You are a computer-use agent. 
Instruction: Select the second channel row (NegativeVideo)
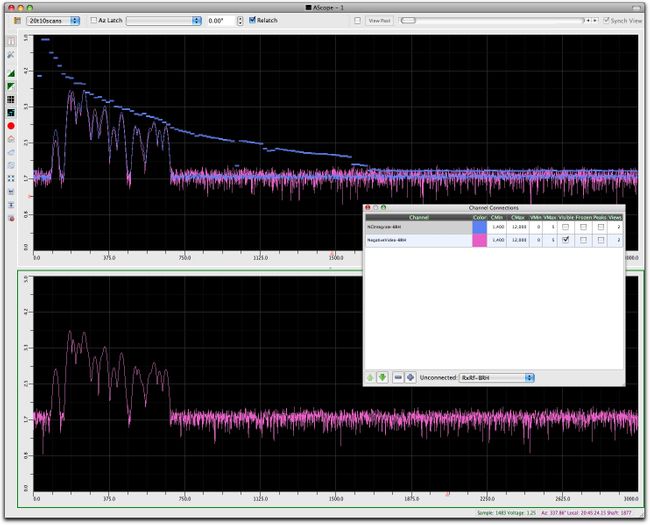[x=494, y=240]
